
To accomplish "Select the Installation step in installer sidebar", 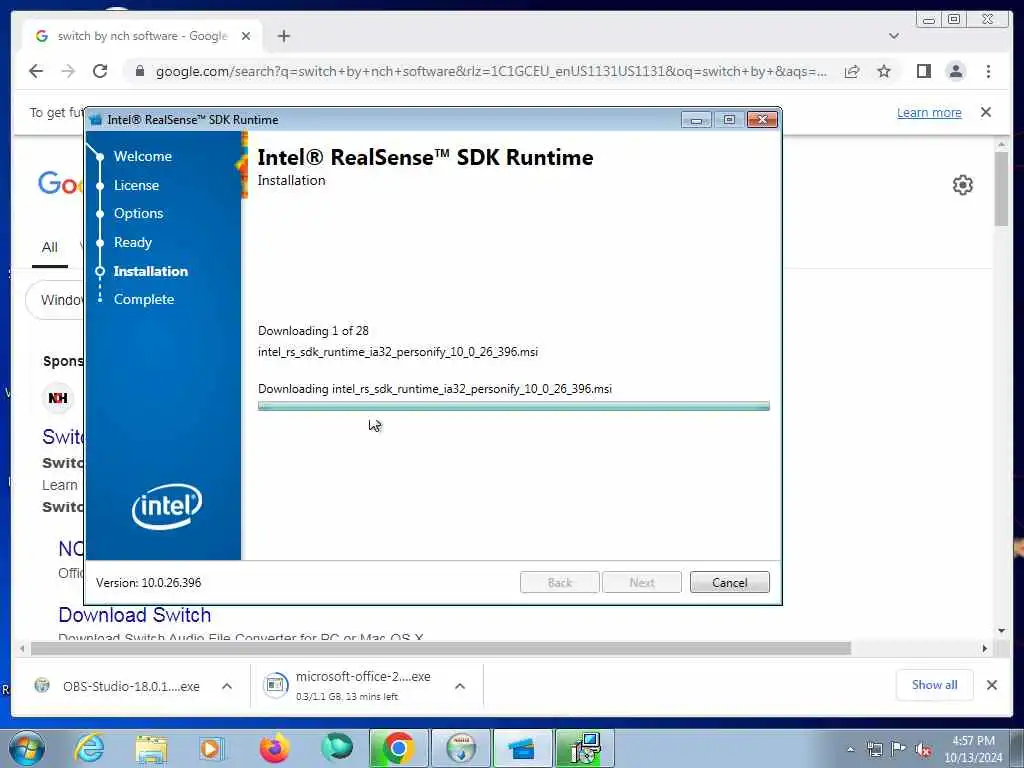I will (x=150, y=271).
